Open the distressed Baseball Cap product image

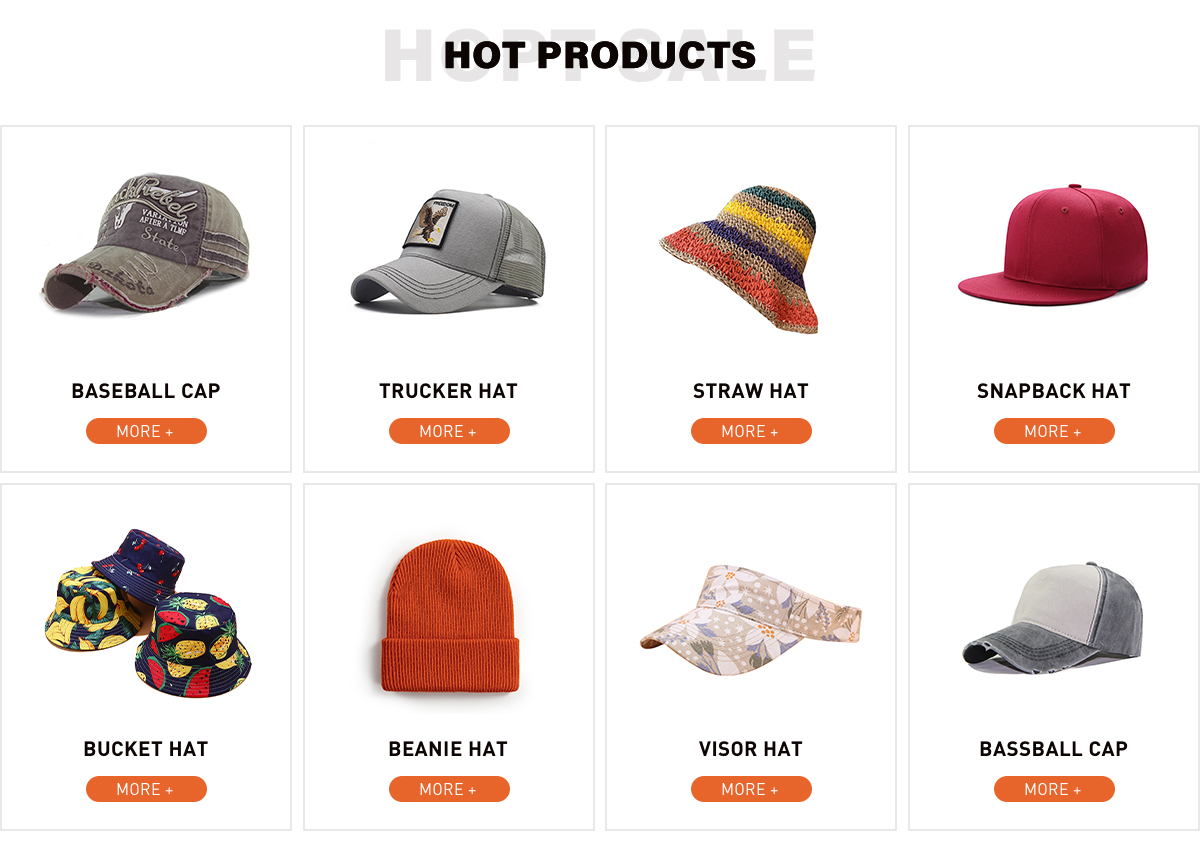[146, 244]
